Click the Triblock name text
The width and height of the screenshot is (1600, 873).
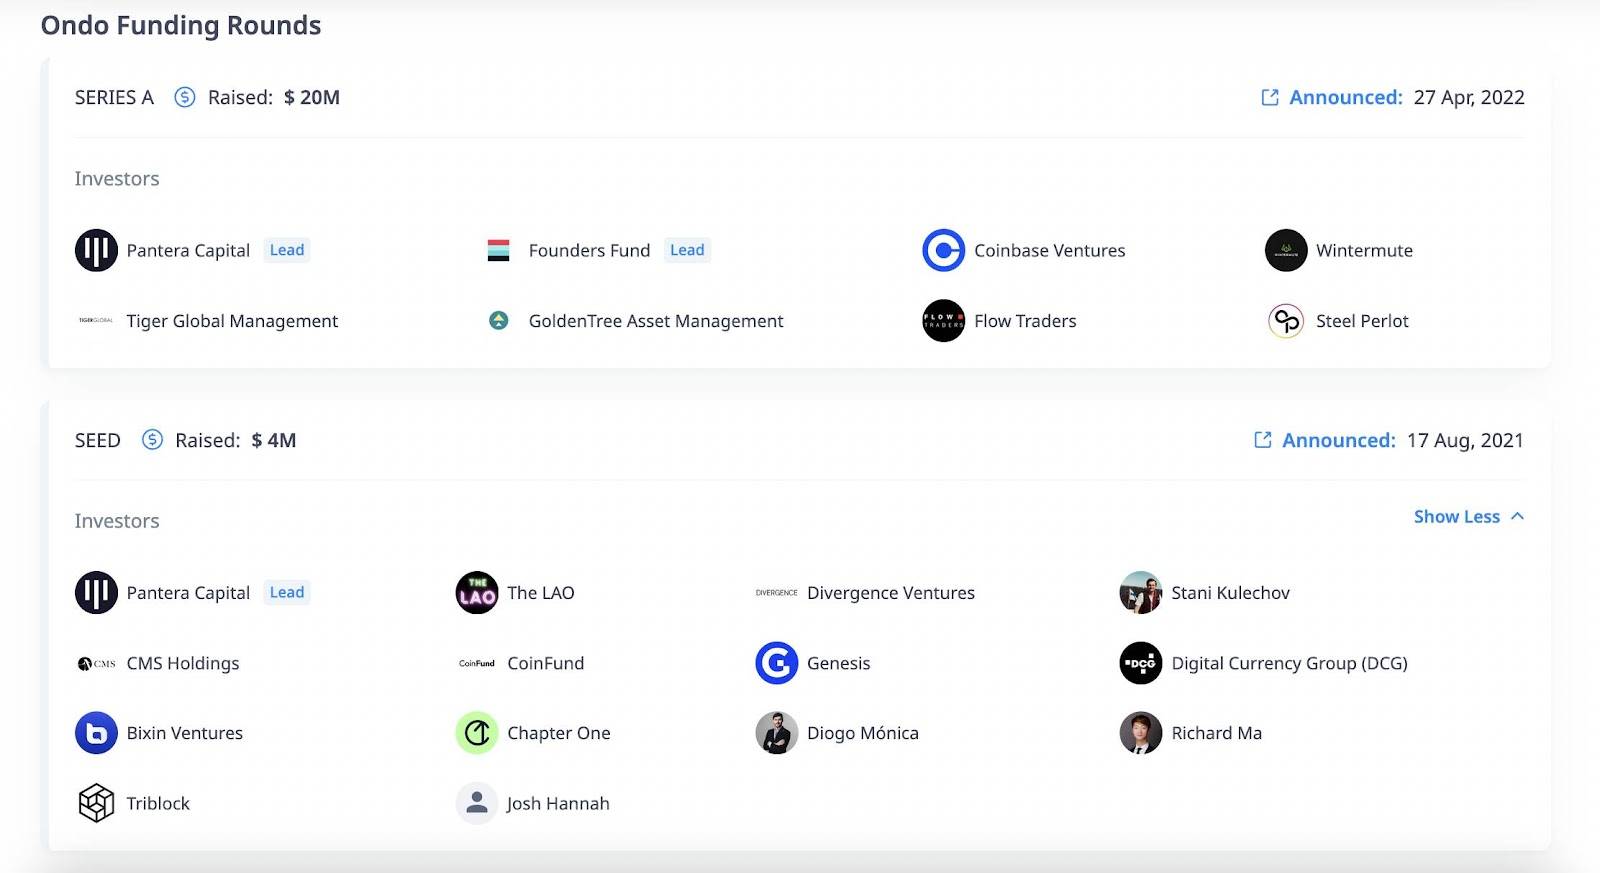click(158, 803)
